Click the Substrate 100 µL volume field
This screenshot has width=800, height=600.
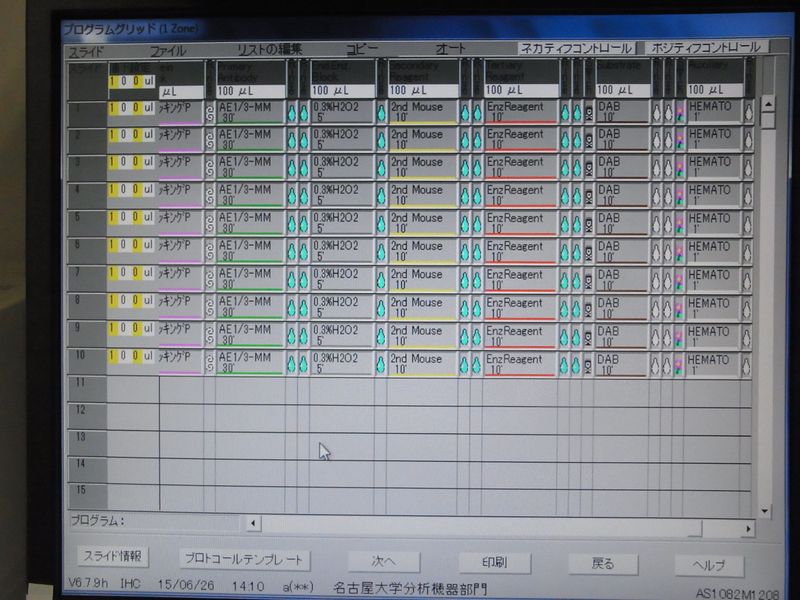point(623,90)
